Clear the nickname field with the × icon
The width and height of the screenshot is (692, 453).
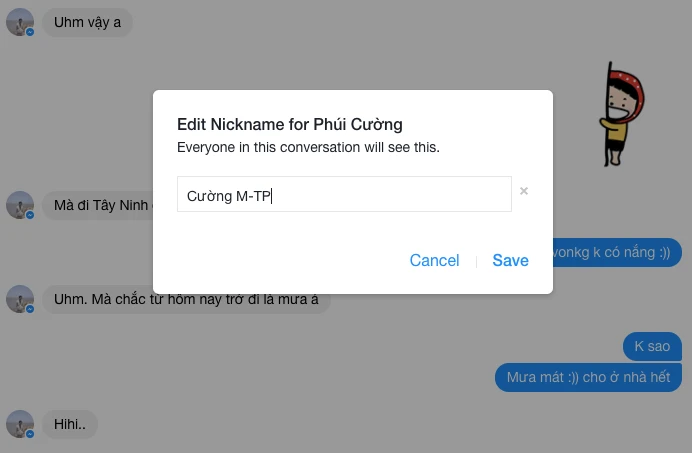coord(524,191)
